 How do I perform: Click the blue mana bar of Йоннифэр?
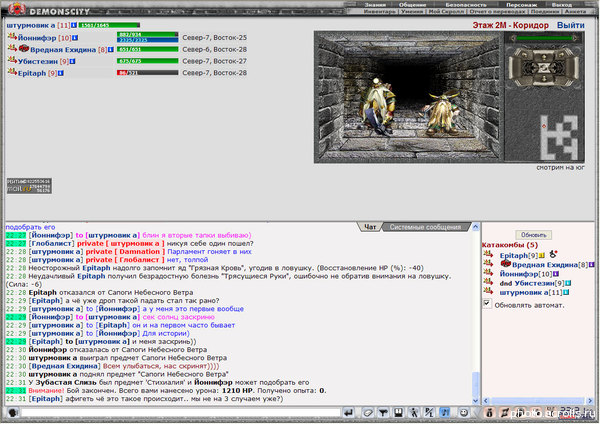click(x=147, y=40)
